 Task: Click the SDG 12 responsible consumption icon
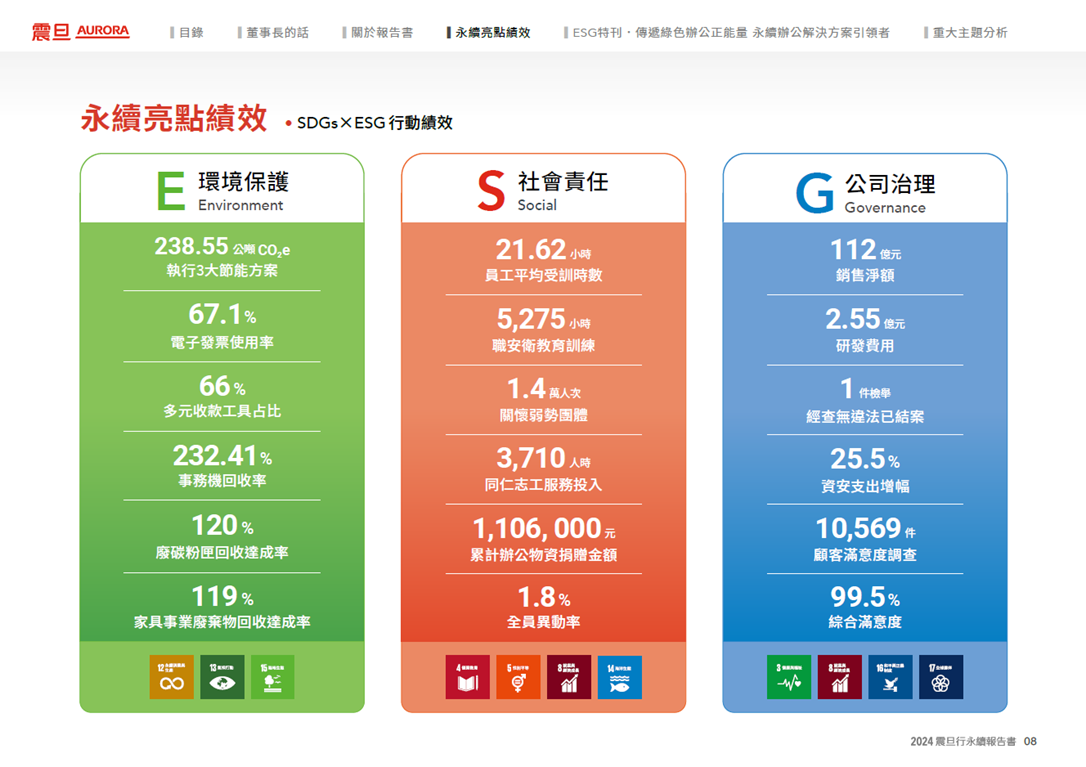click(x=171, y=677)
